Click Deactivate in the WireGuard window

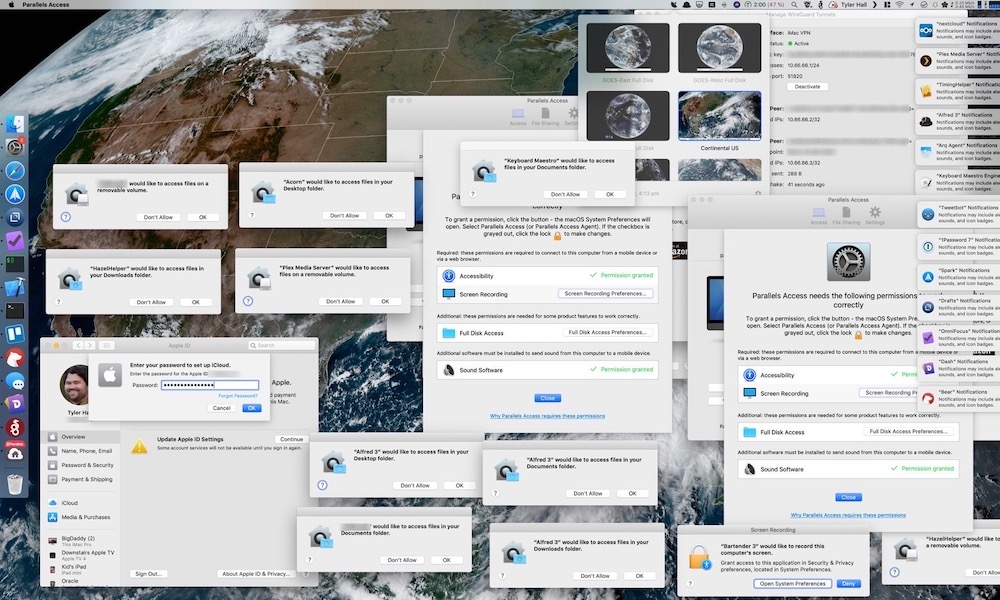point(807,87)
